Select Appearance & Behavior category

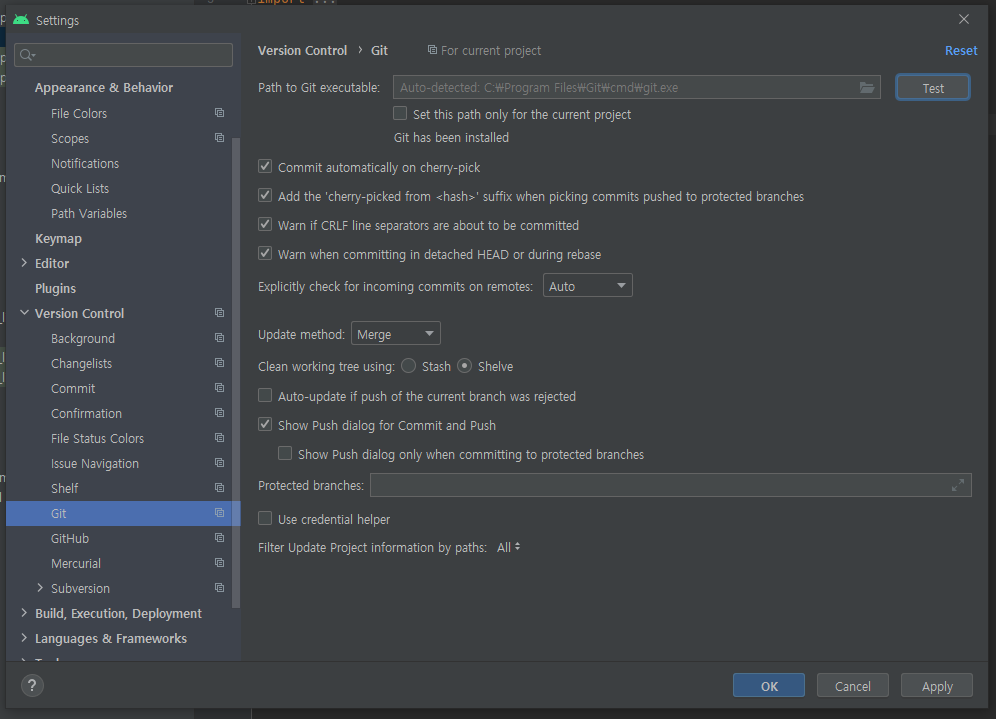pos(104,88)
